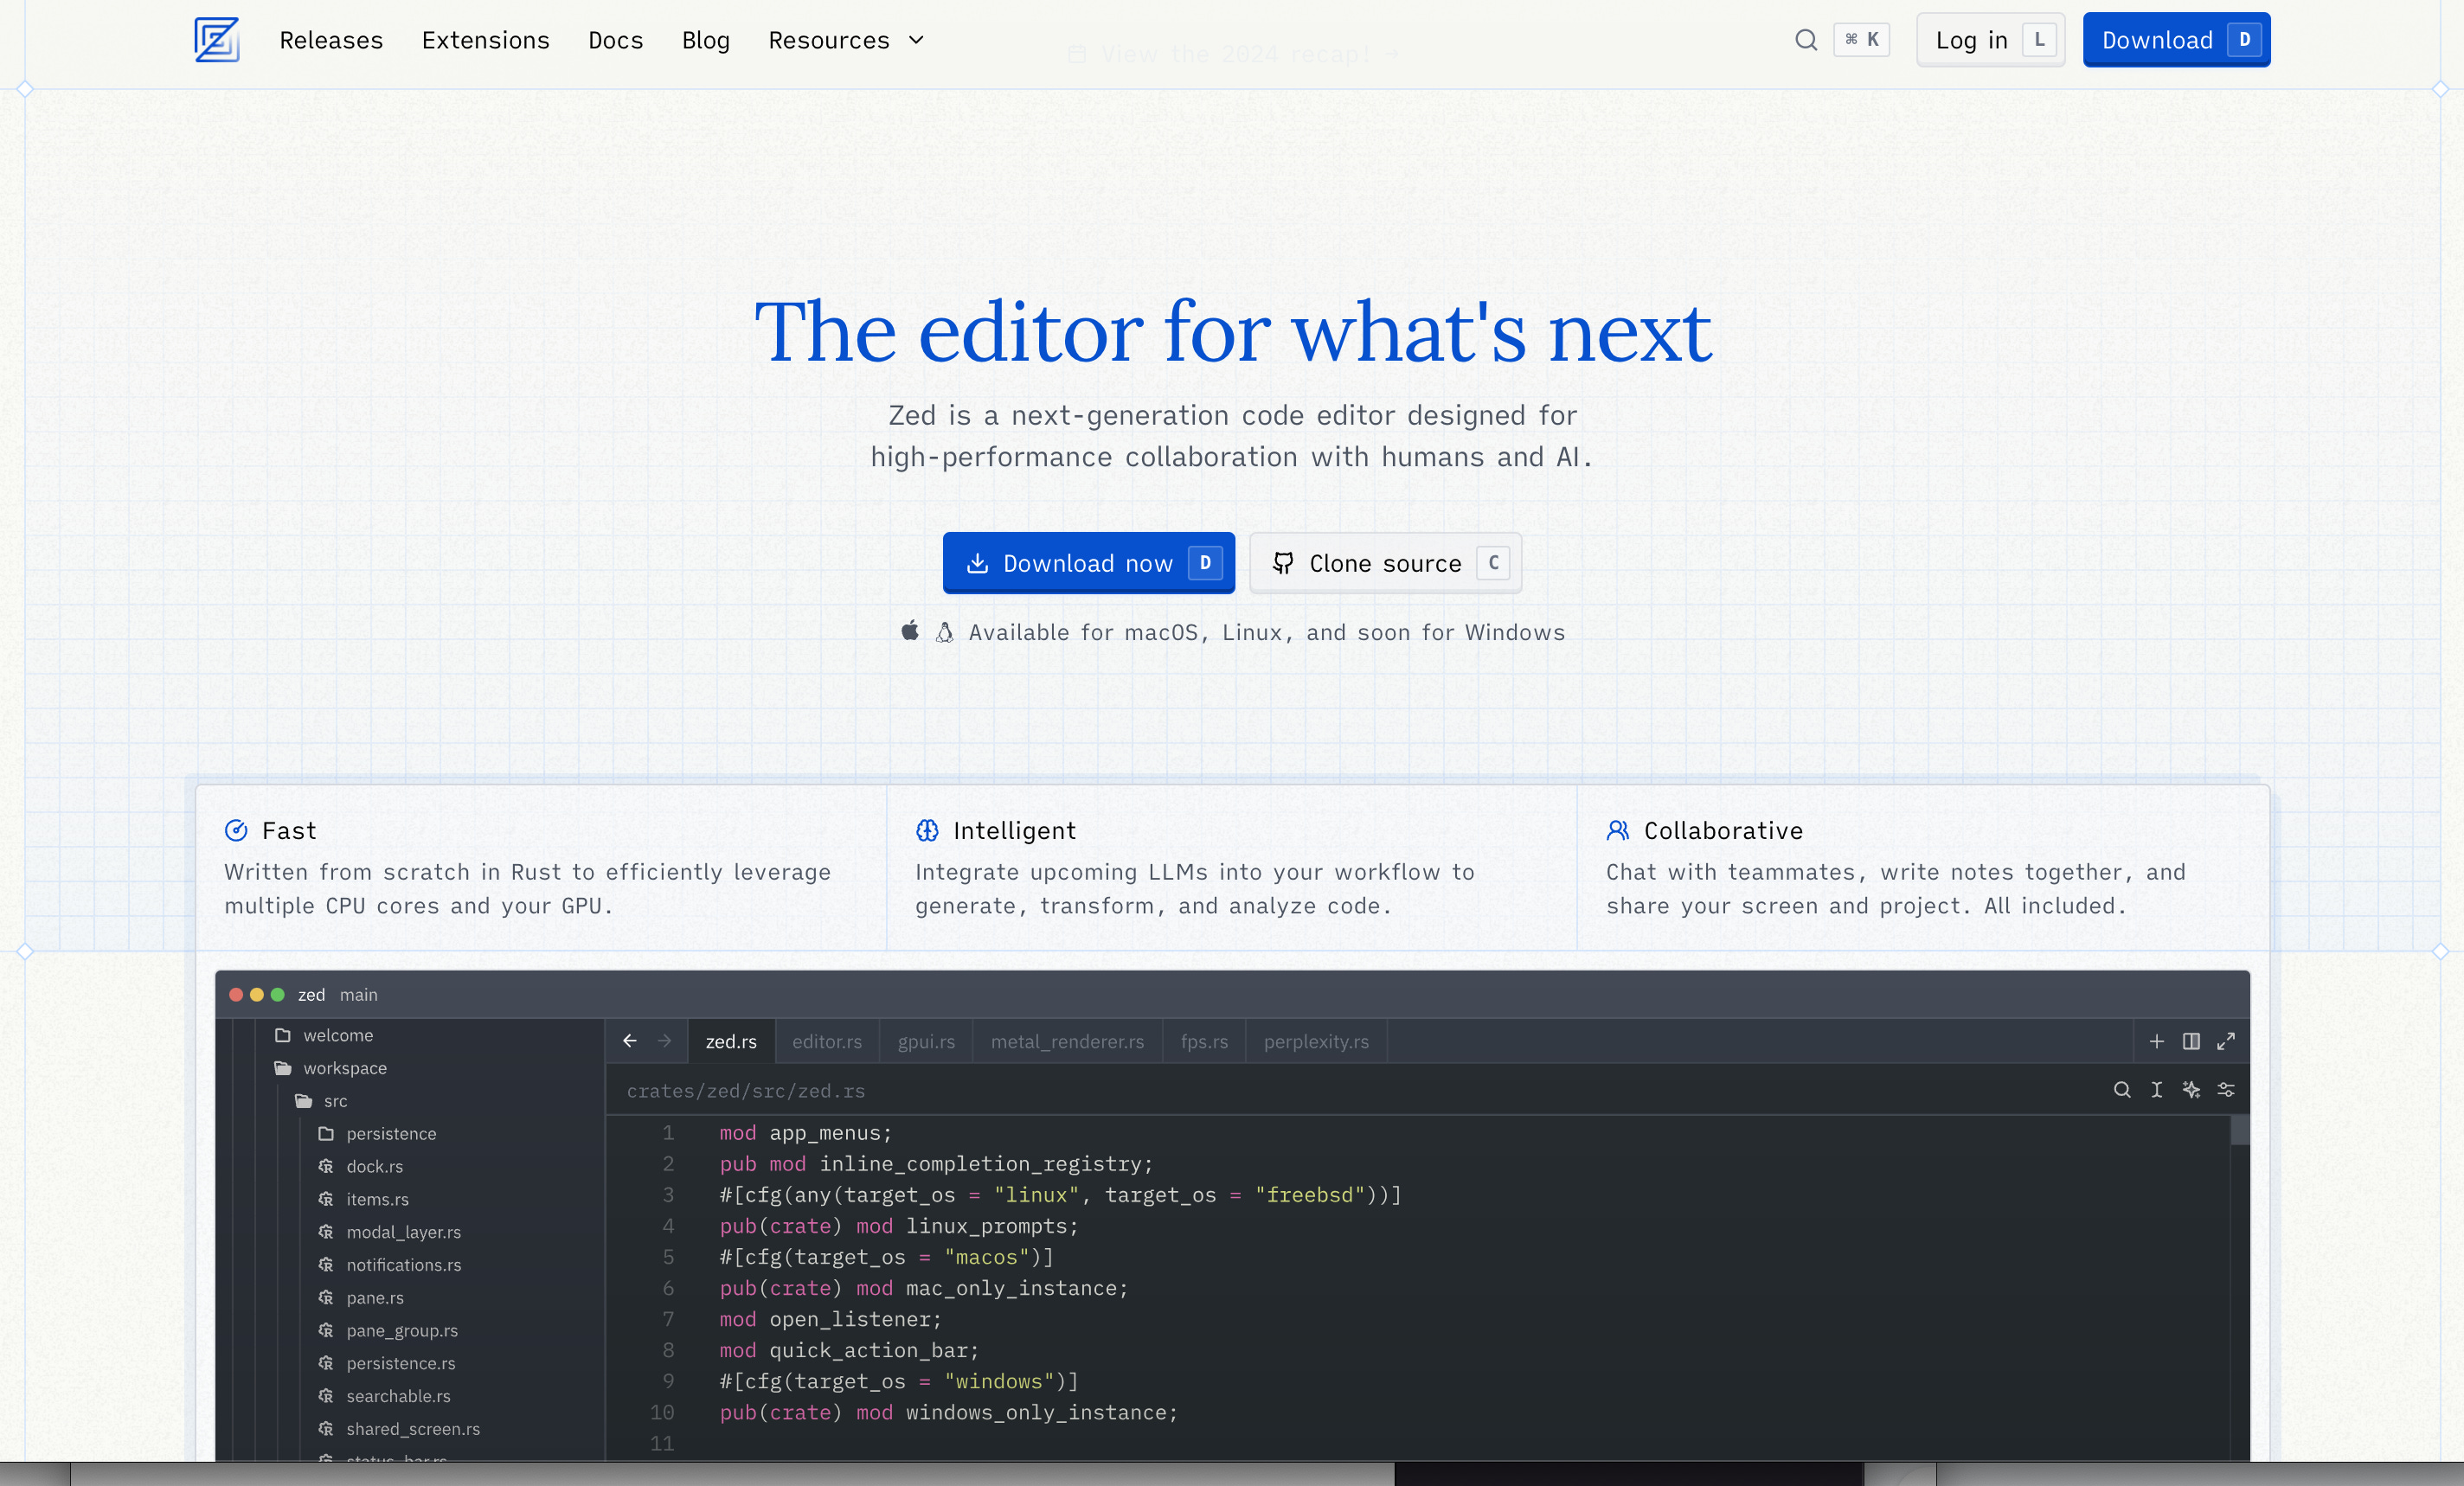Screen dimensions: 2464x1486
Task: Click the Rust file icon beside pane.rs
Action: [x=326, y=1297]
